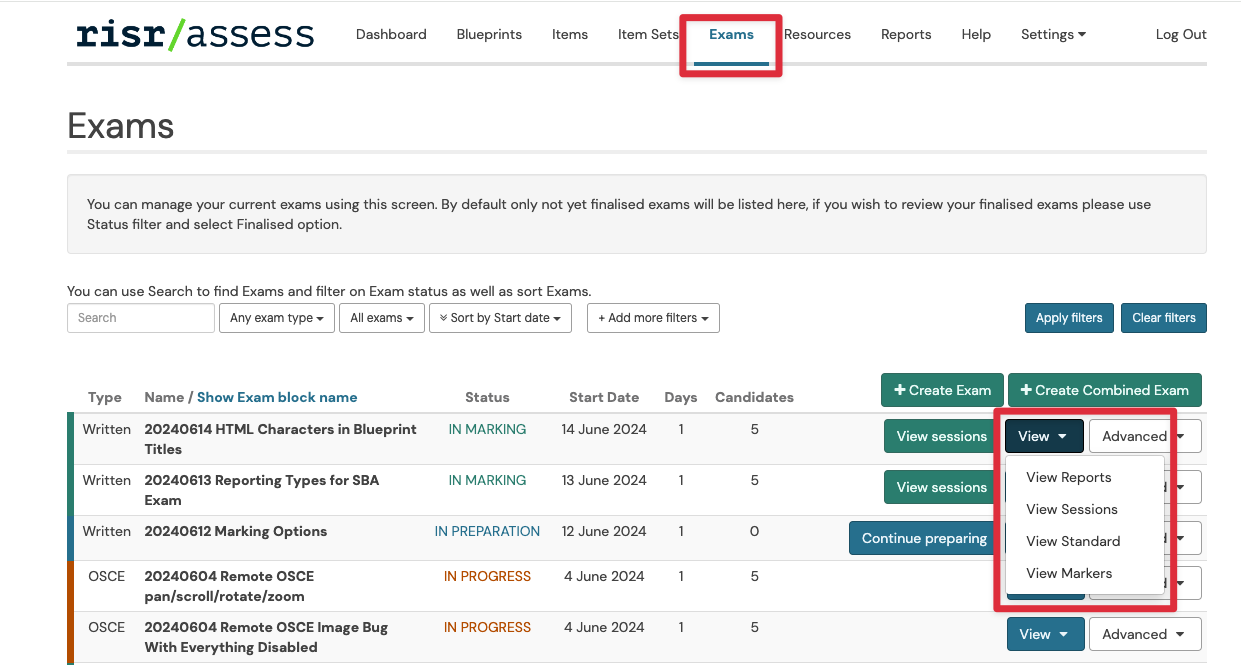Screen dimensions: 1241x665
Task: Click the Log Out link
Action: click(1181, 34)
